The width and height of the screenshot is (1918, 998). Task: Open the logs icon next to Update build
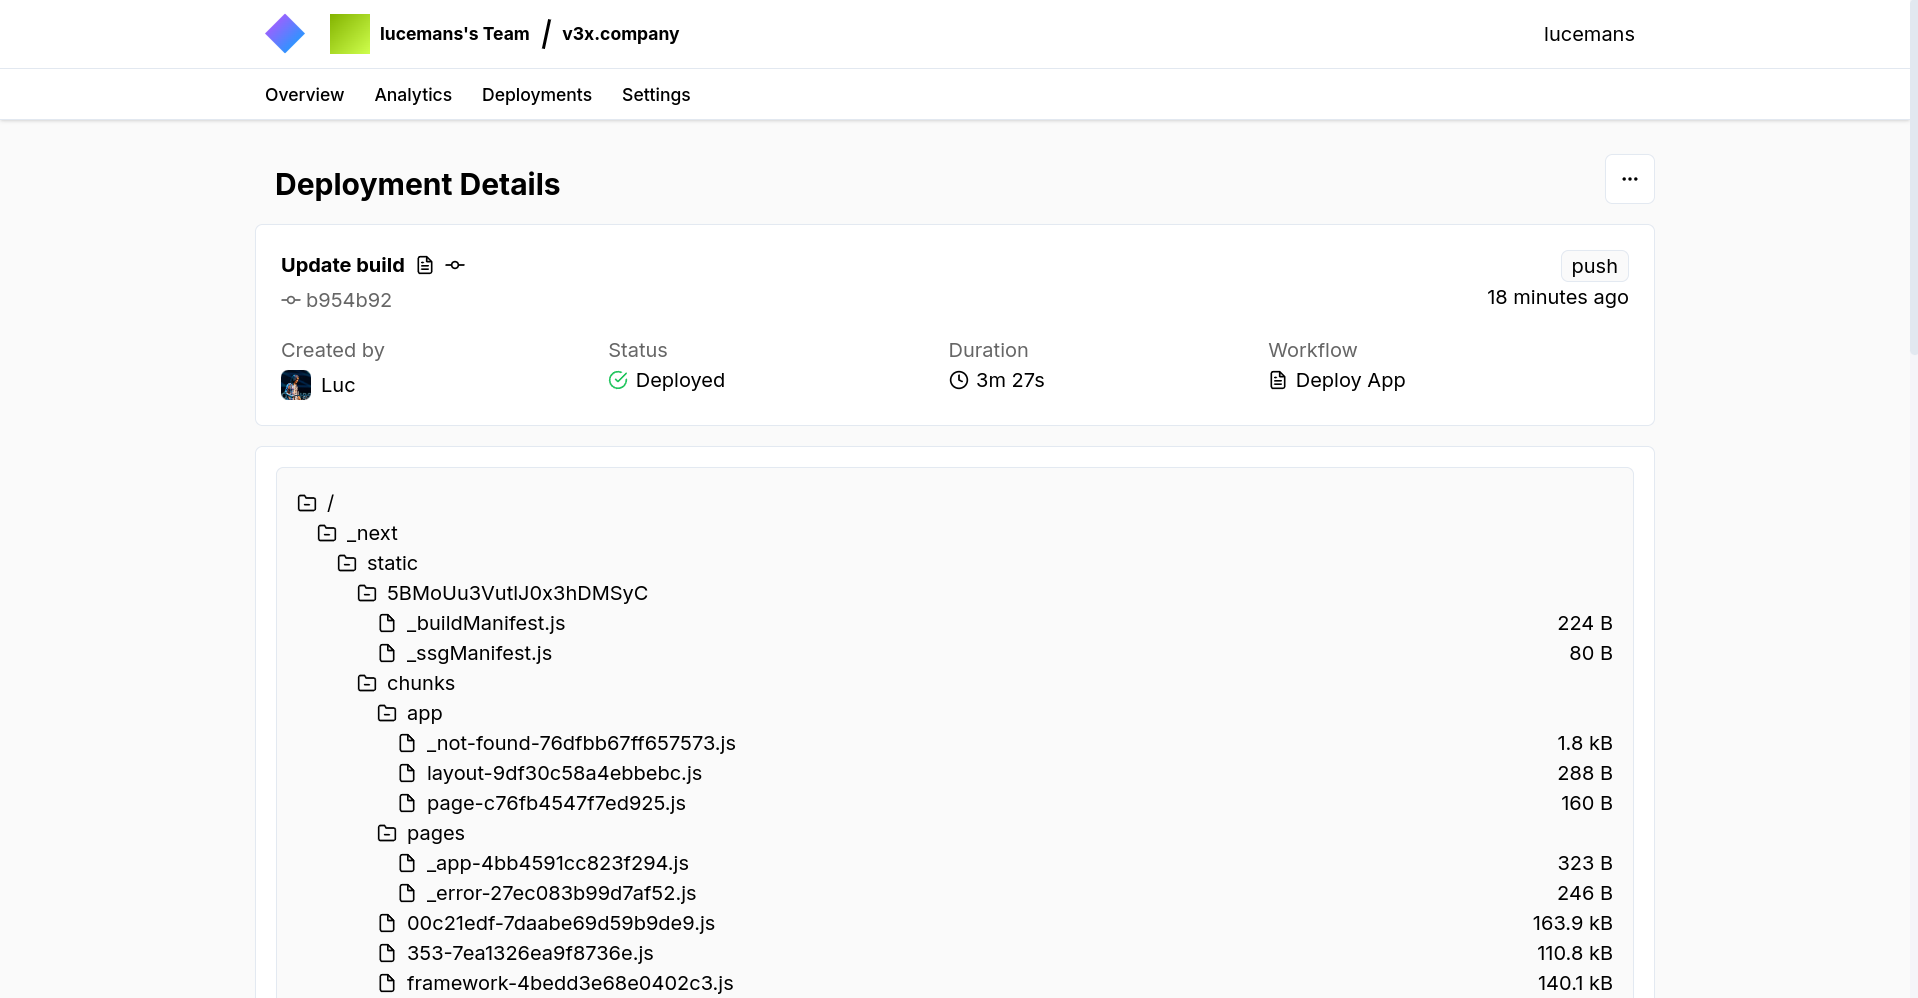[425, 265]
